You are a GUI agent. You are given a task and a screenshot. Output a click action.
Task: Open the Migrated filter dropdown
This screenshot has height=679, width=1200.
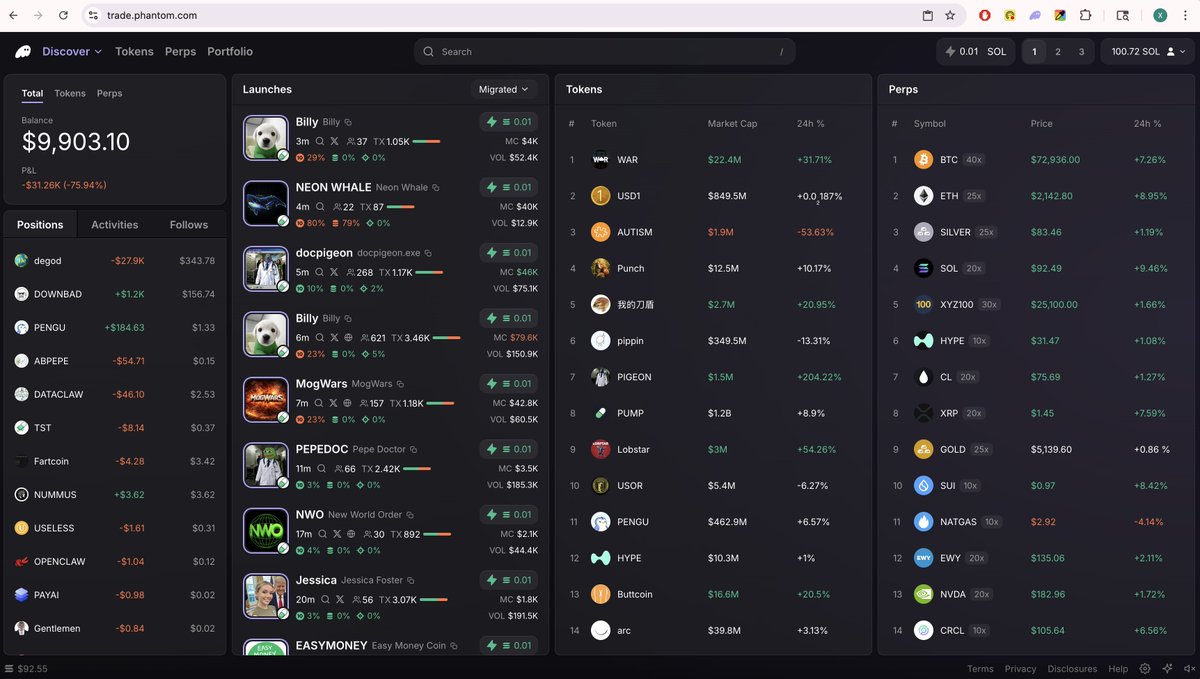coord(504,90)
